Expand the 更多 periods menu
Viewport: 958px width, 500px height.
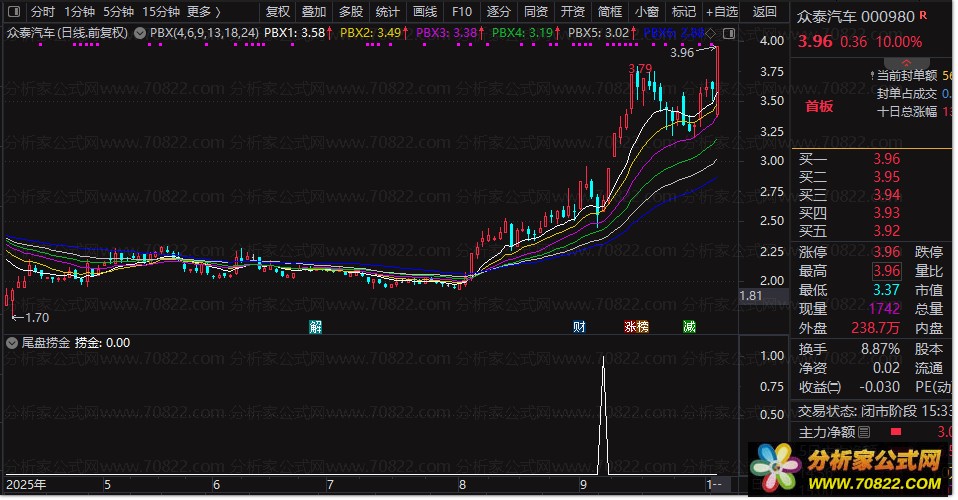tap(204, 12)
